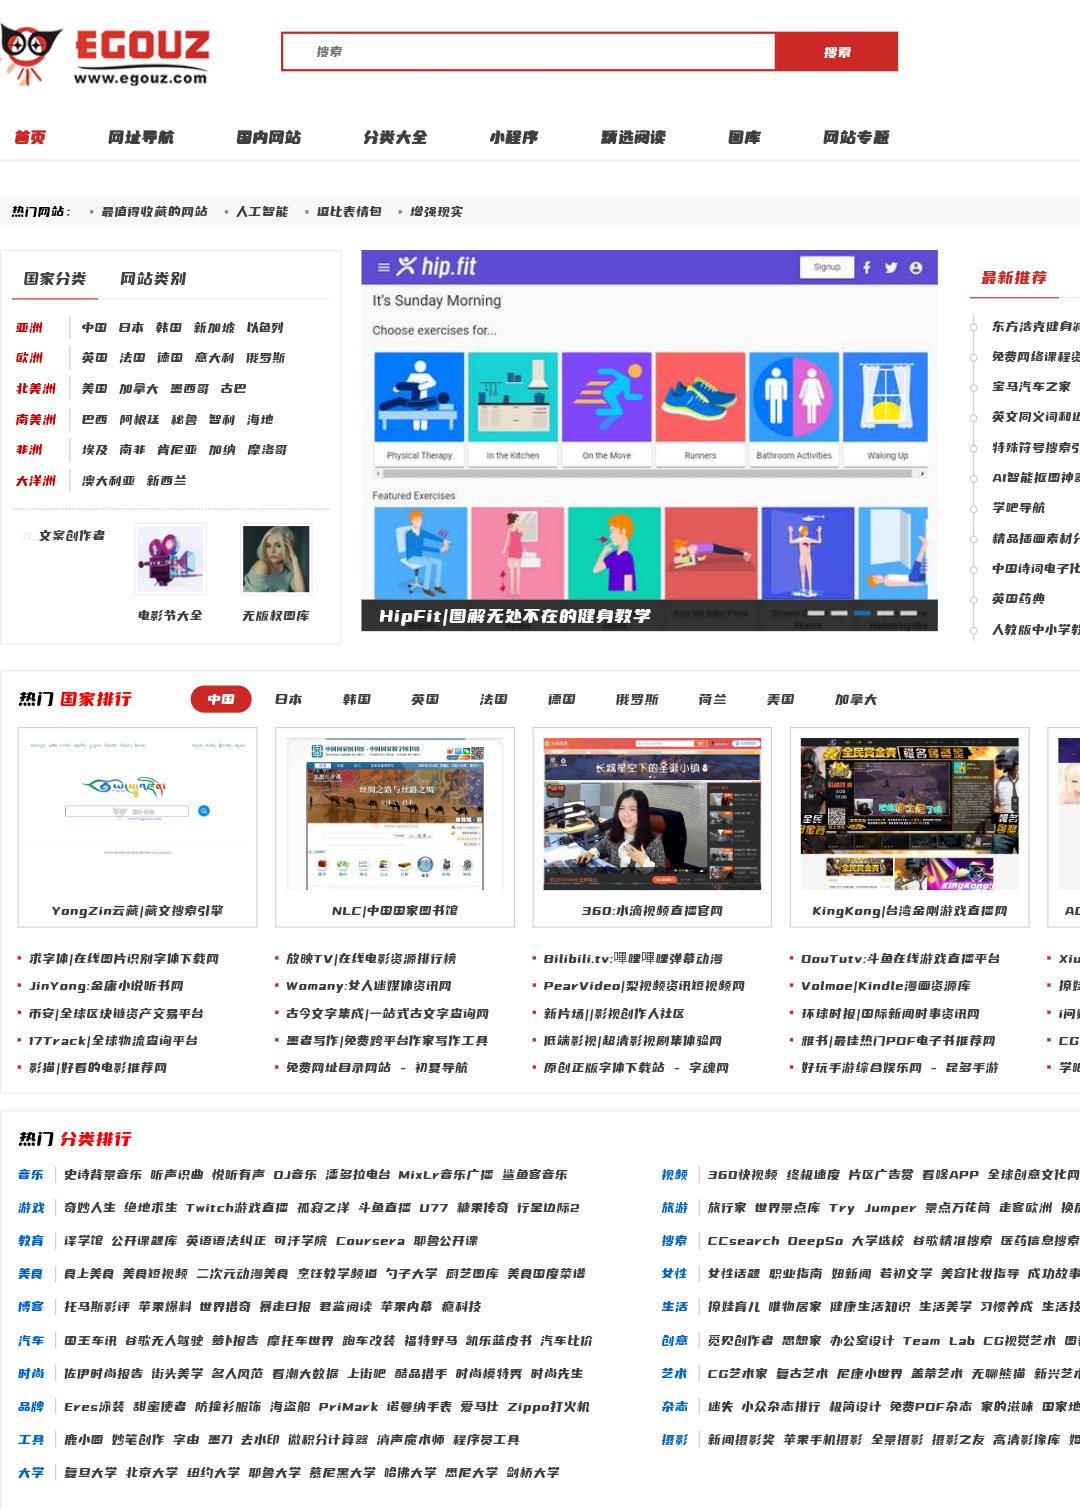The width and height of the screenshot is (1080, 1508).
Task: Click the Physical Therapy exercise tile
Action: pos(419,408)
